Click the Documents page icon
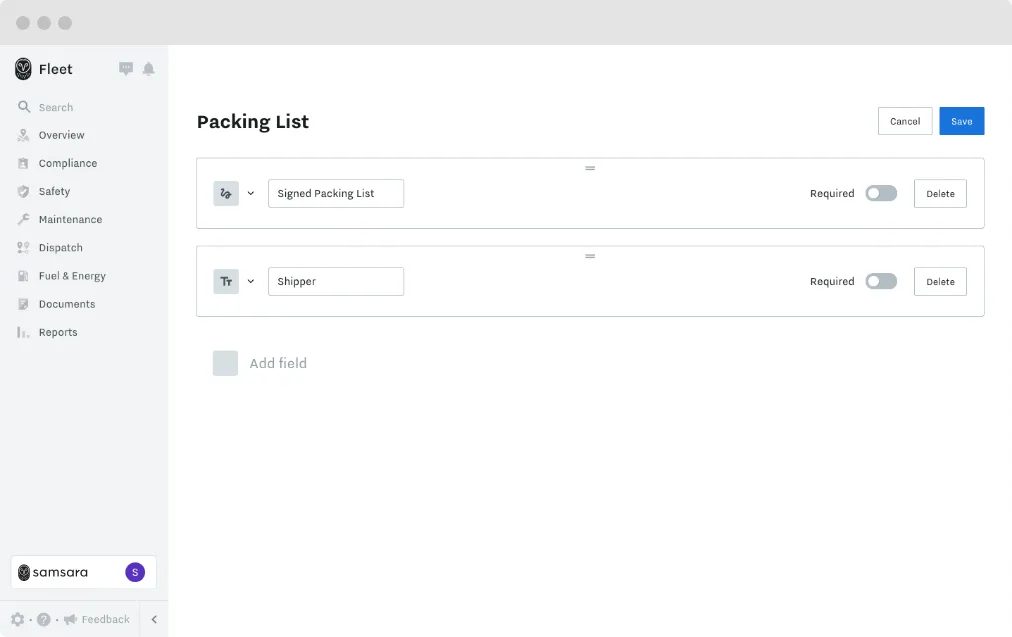1012x637 pixels. (23, 304)
